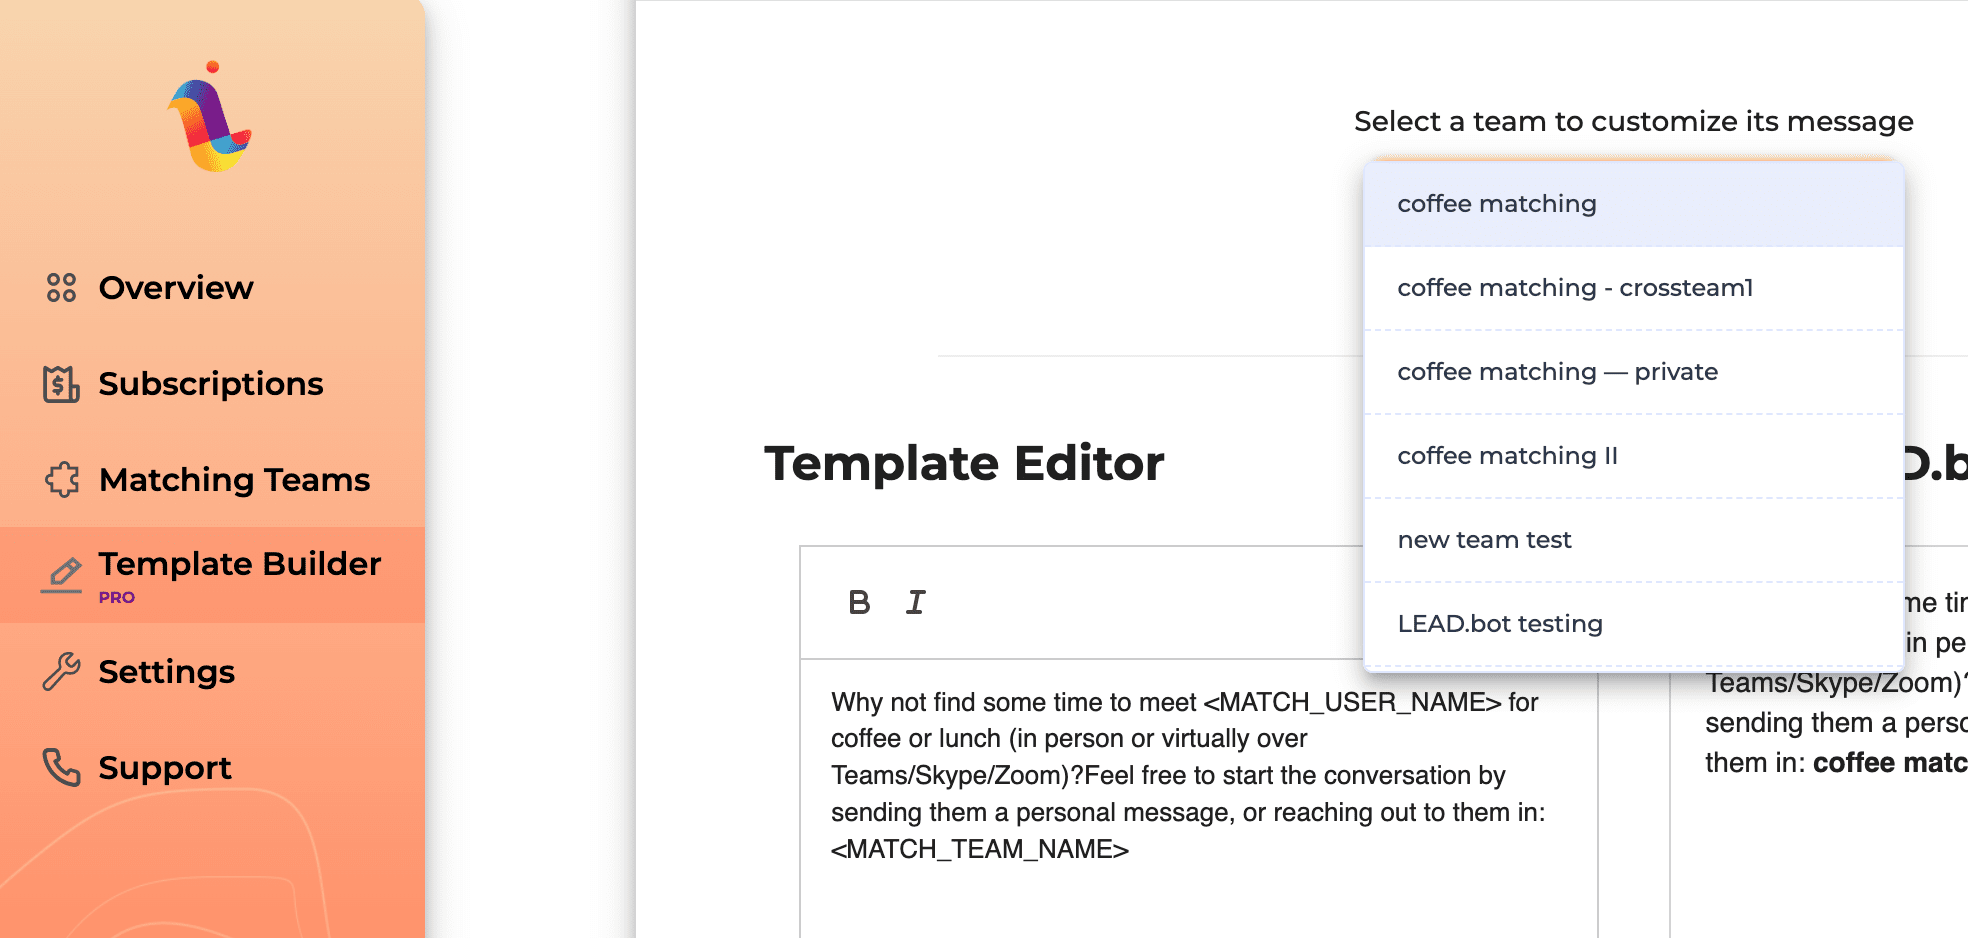Click the Overview grid icon
Viewport: 1968px width, 938px height.
tap(61, 288)
